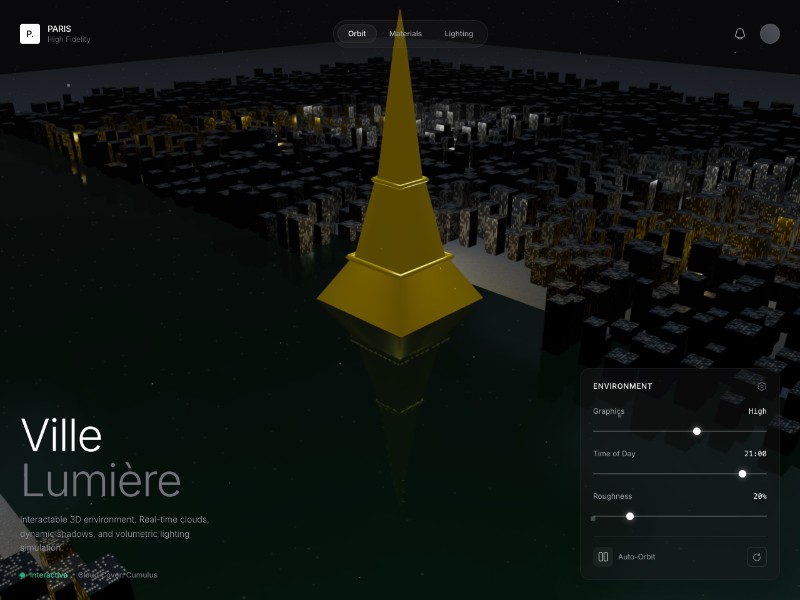
Task: Click the Roughness slider handle
Action: pos(630,516)
